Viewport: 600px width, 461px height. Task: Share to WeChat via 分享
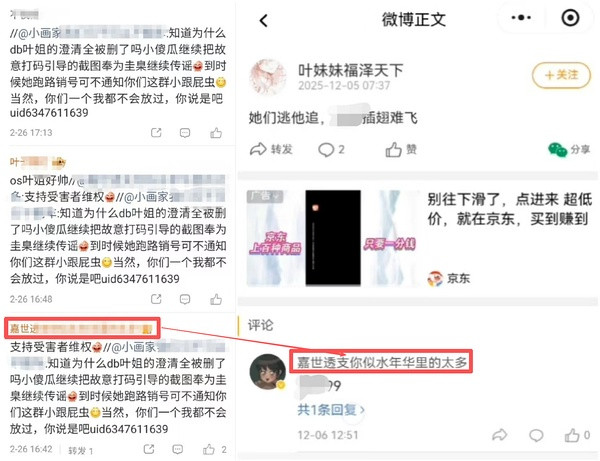coord(569,150)
